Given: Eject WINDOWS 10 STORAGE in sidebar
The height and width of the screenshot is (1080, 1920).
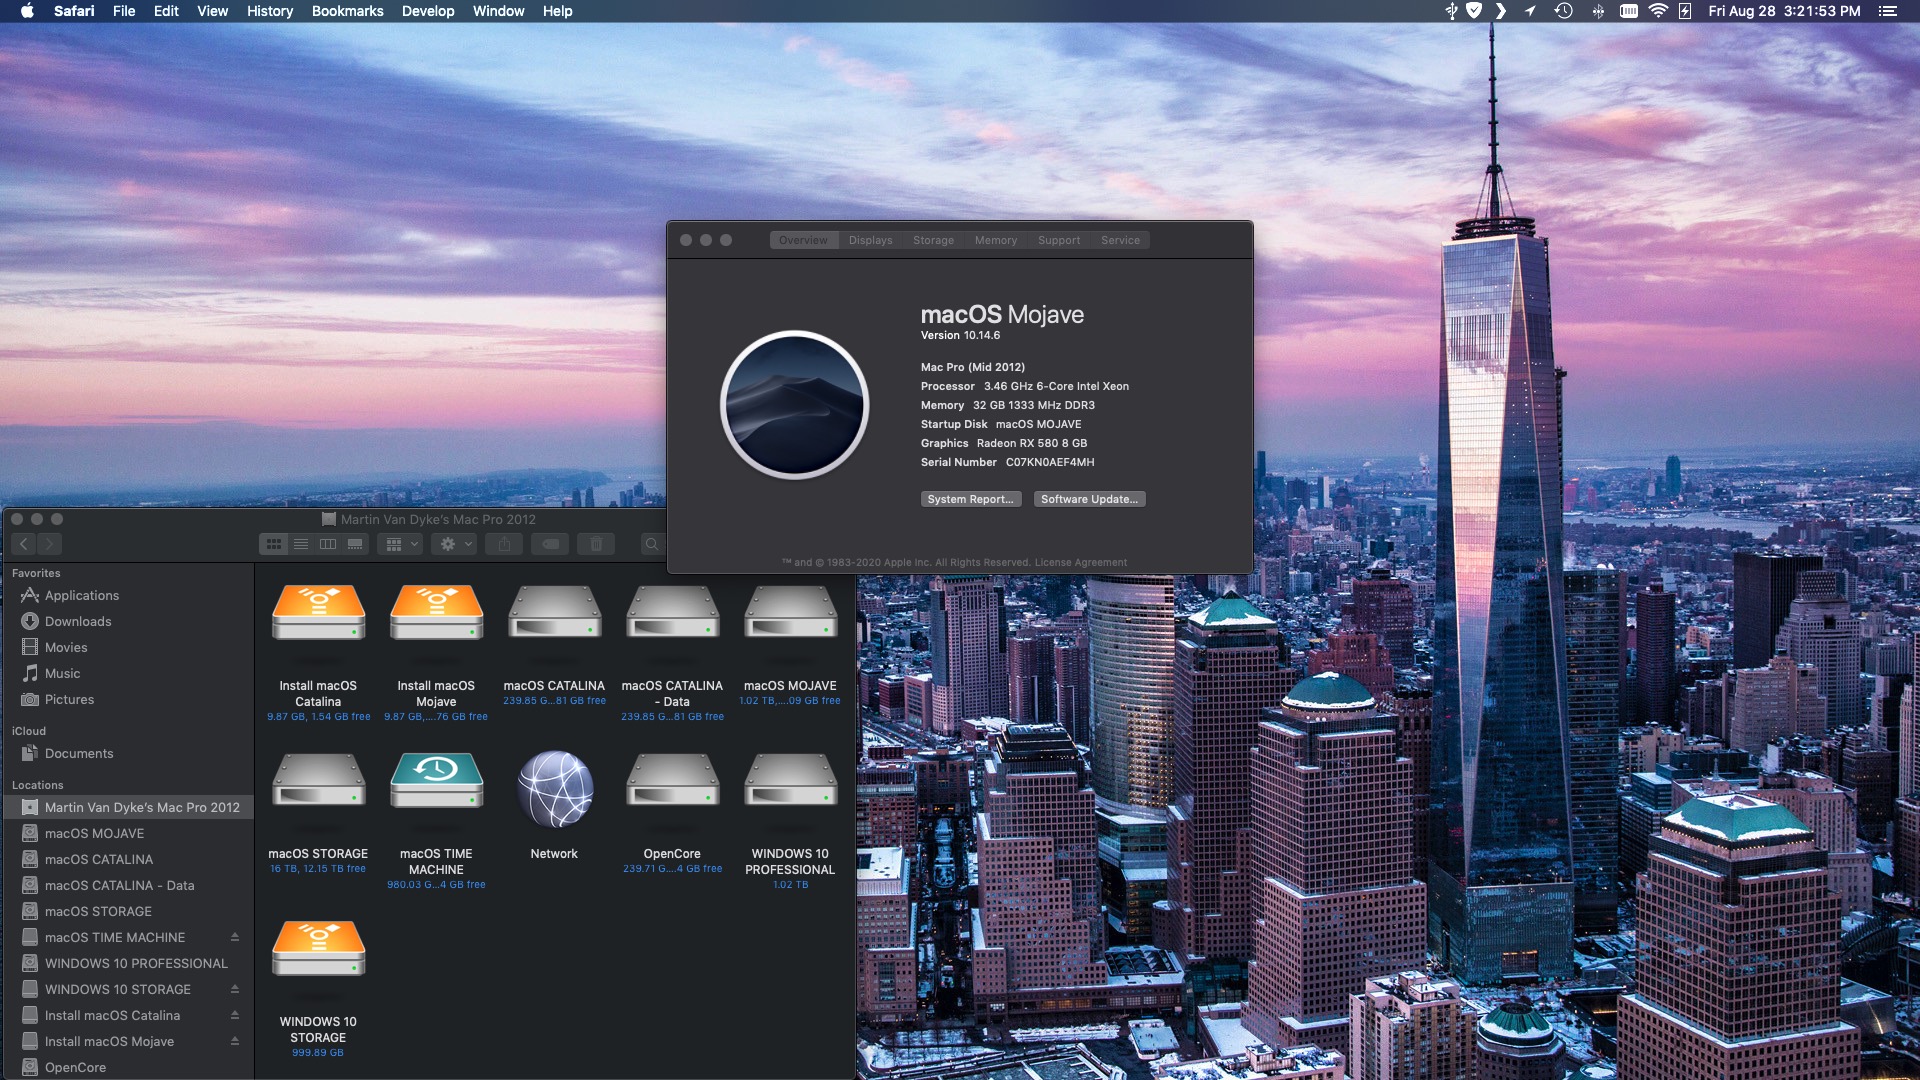Looking at the screenshot, I should click(235, 989).
